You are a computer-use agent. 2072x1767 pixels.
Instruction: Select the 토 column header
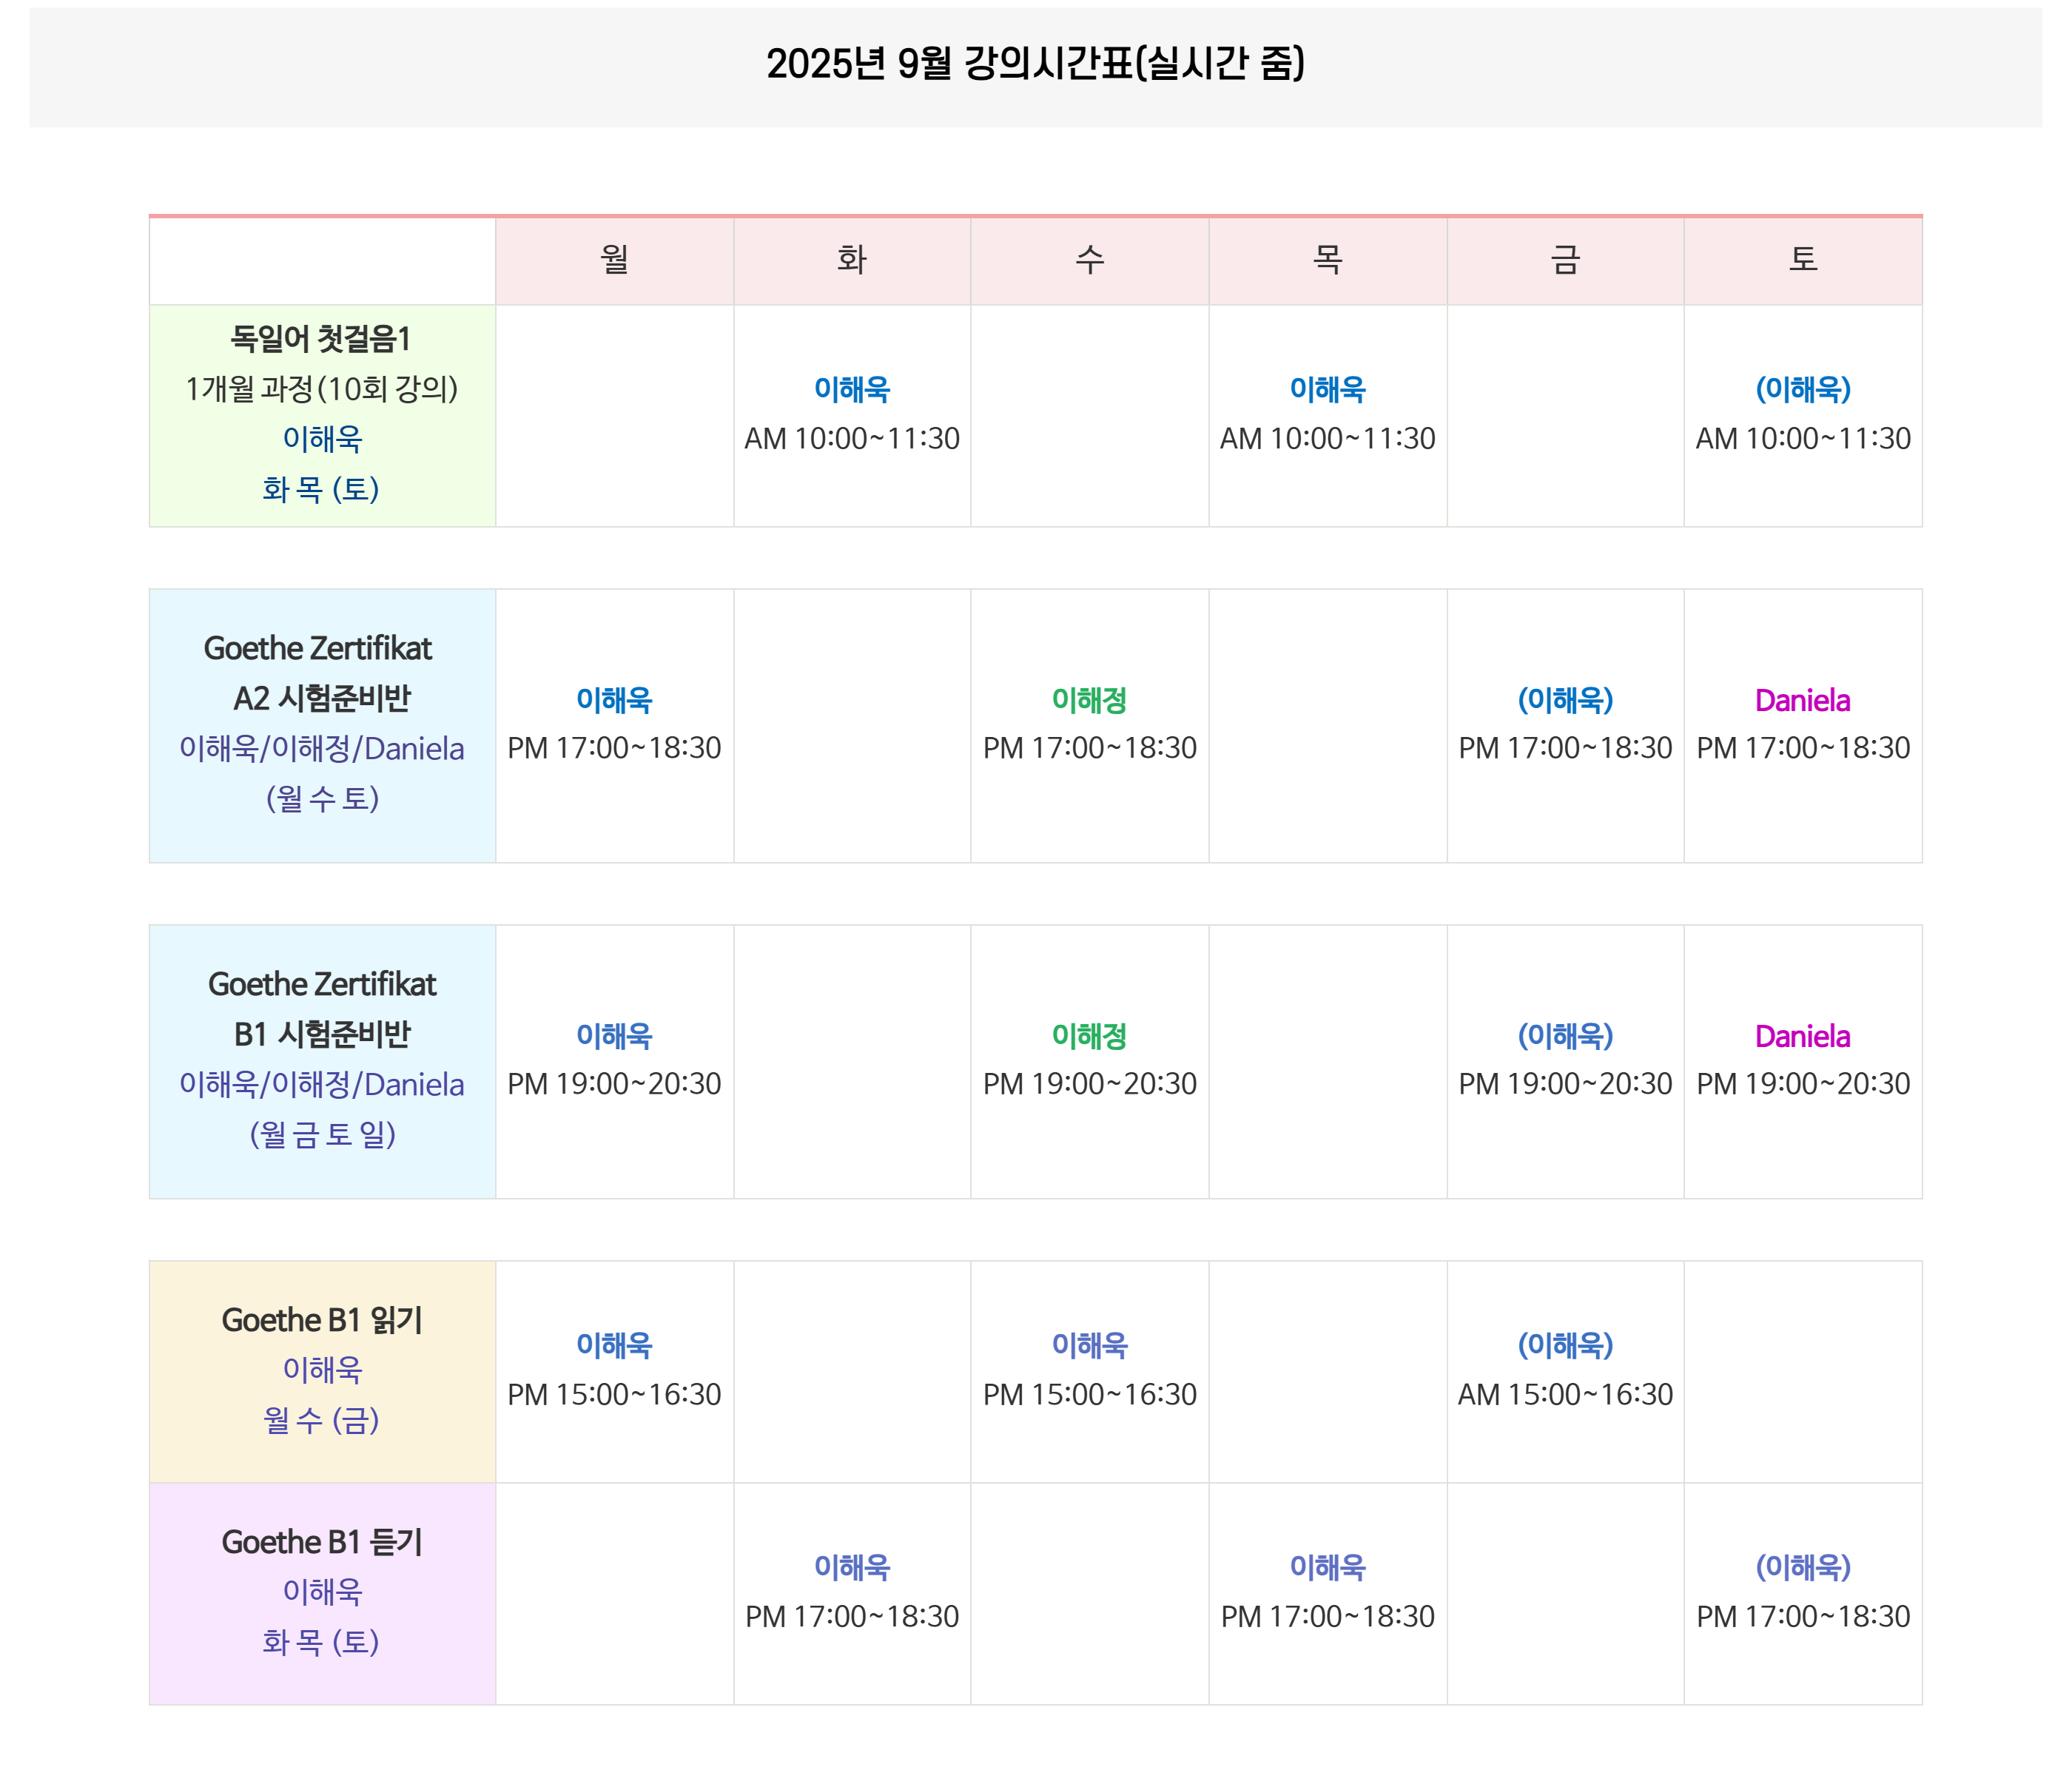pyautogui.click(x=1803, y=260)
